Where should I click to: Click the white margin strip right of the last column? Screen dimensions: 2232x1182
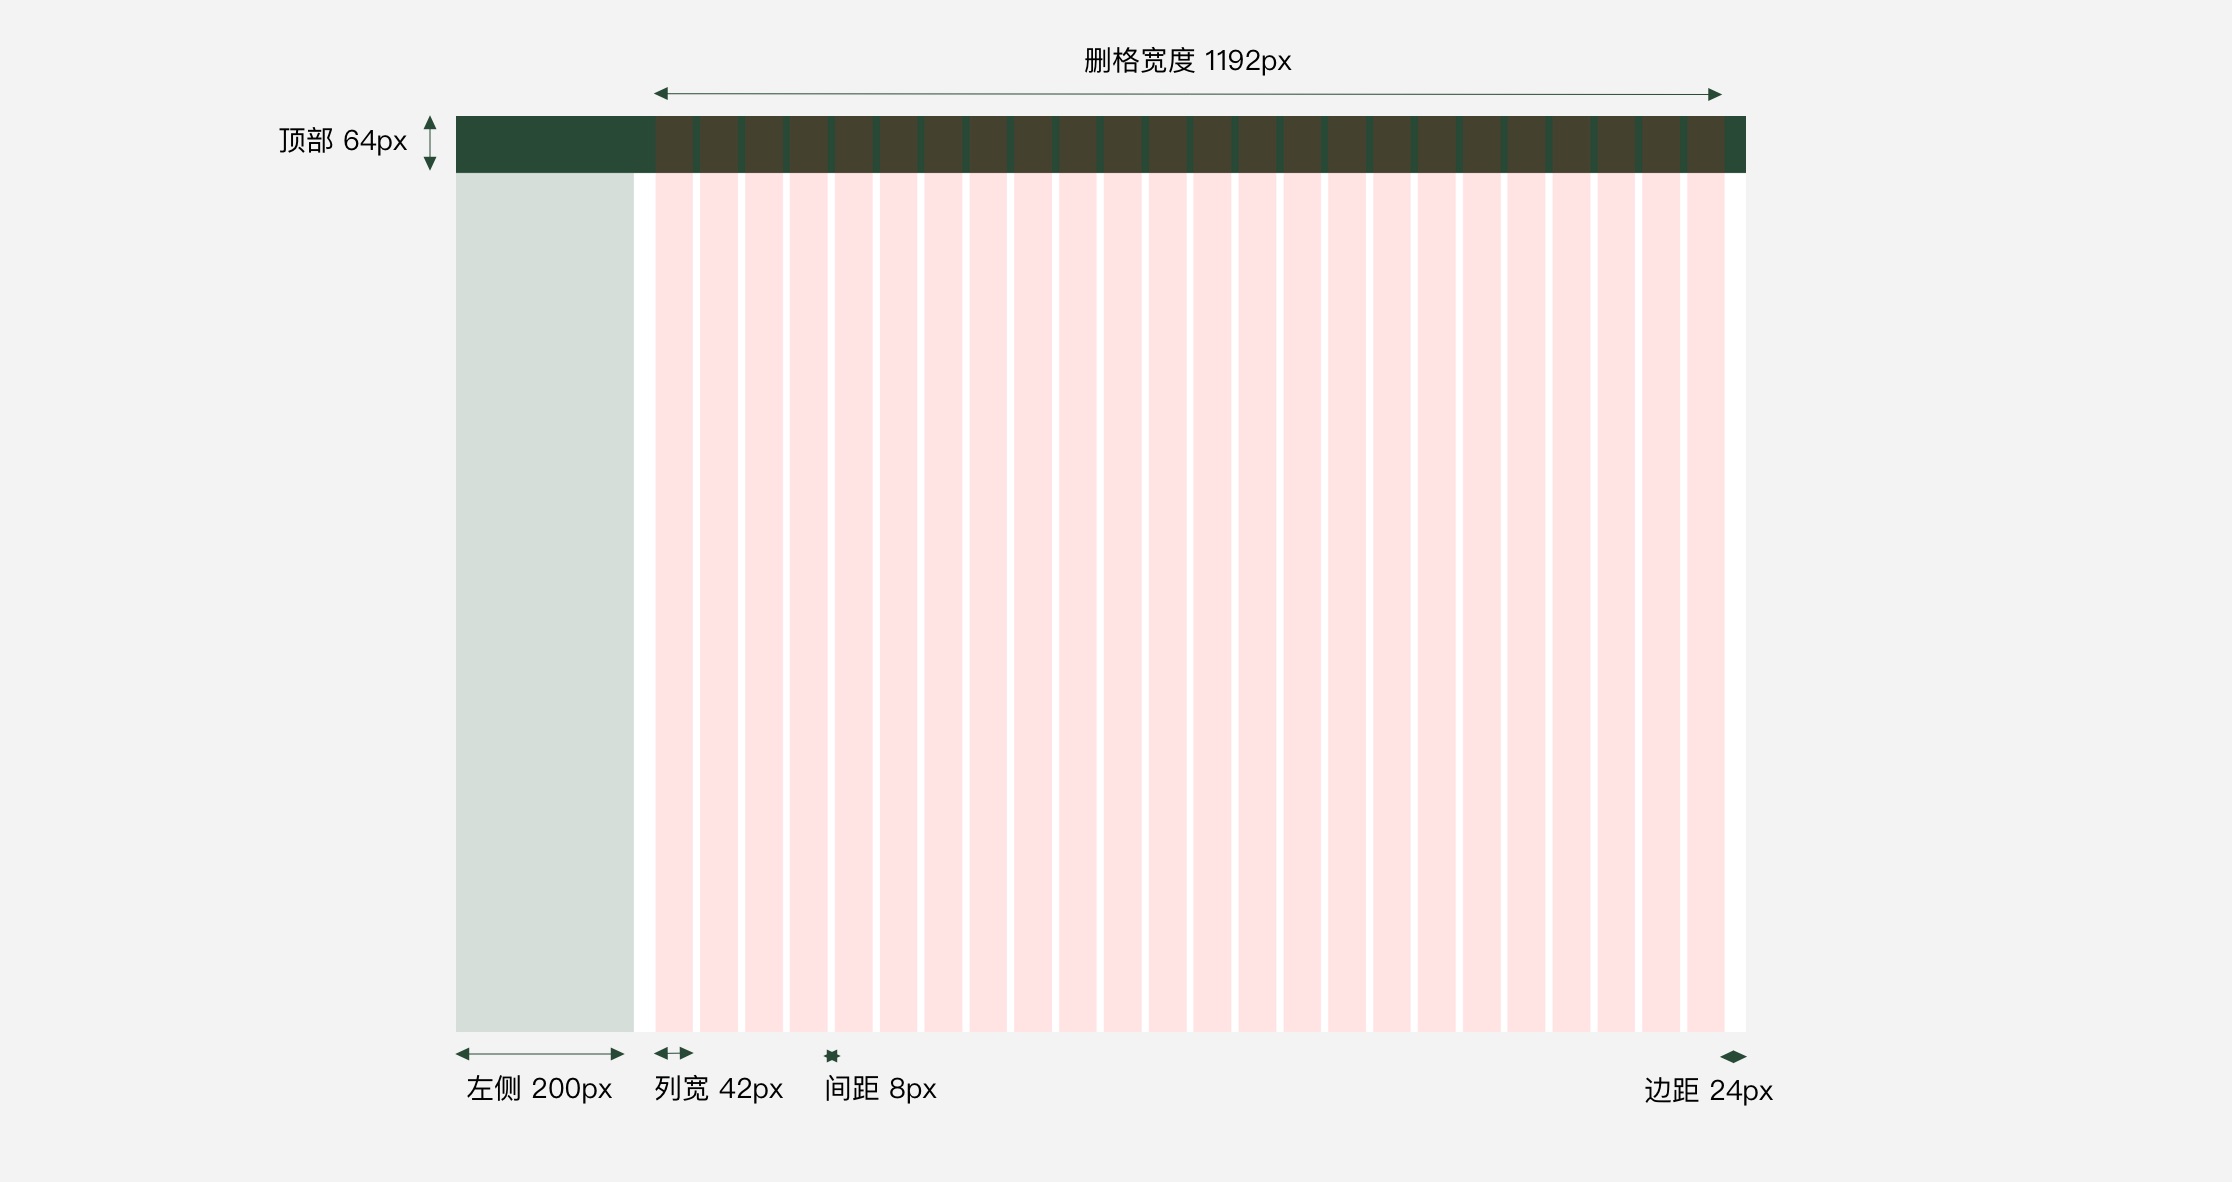1735,600
